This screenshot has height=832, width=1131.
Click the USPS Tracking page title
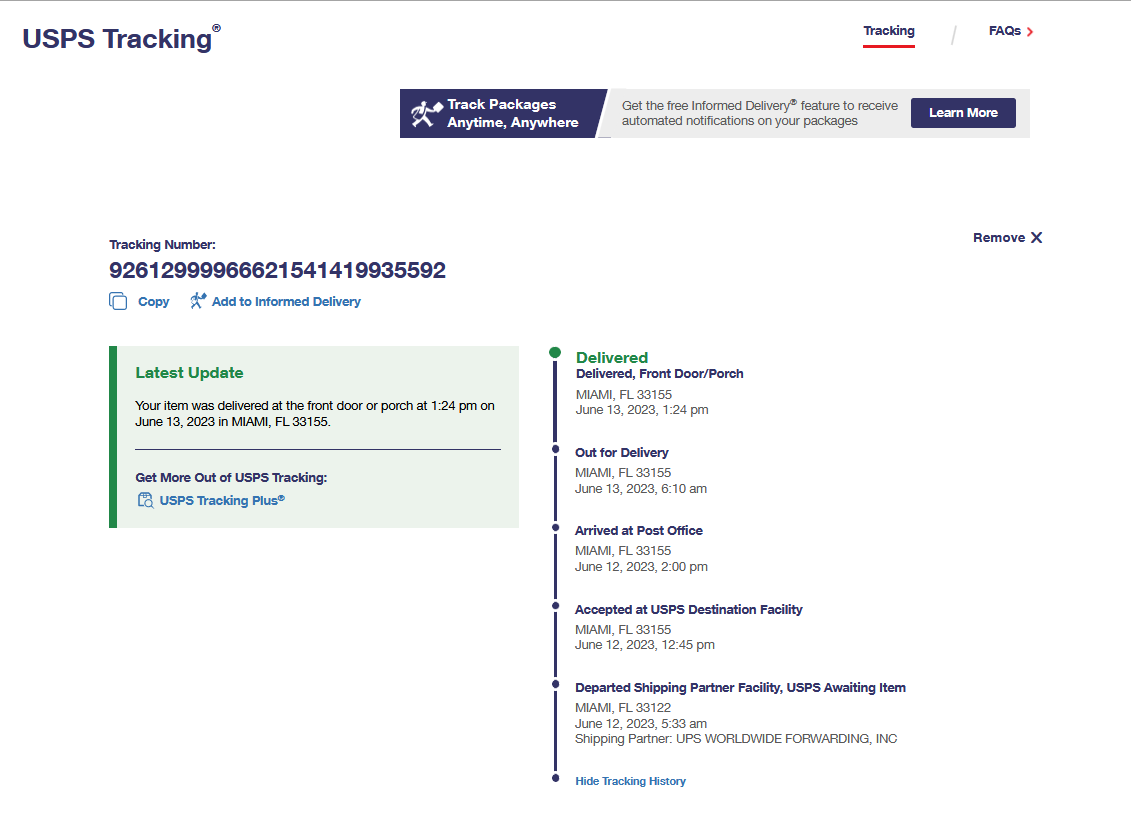coord(117,39)
